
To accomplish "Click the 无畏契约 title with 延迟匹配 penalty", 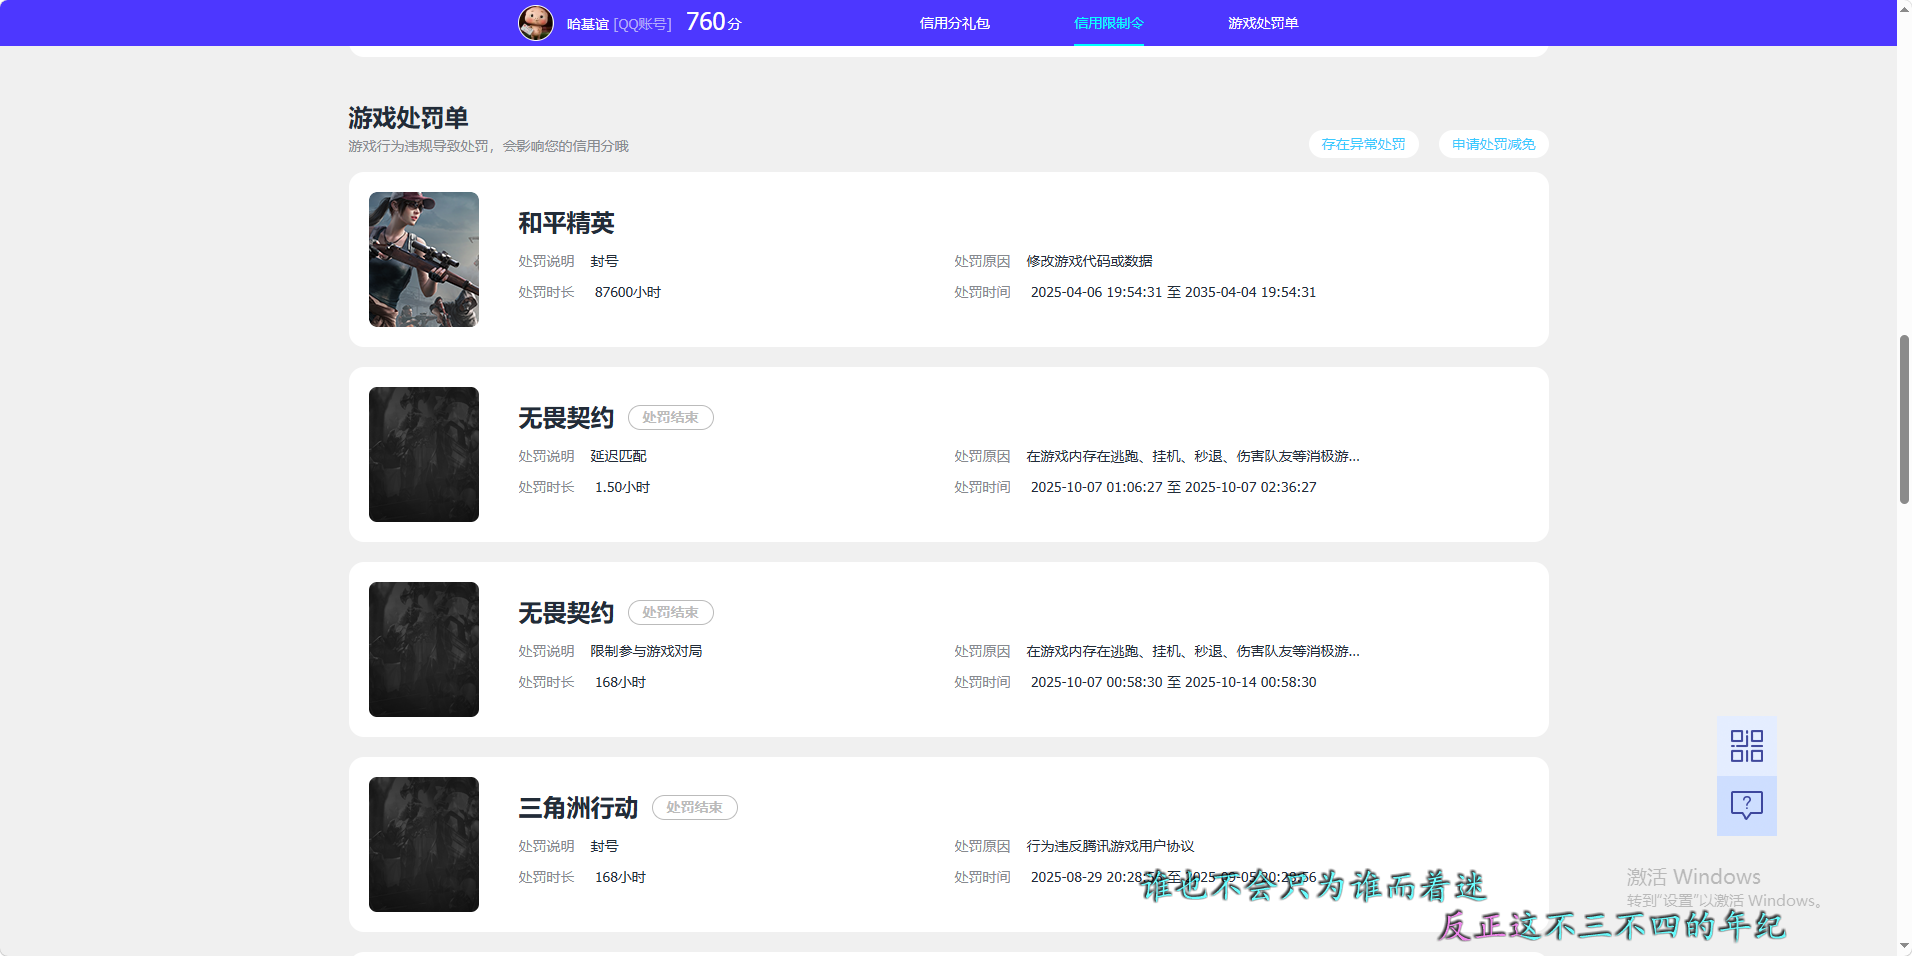I will coord(566,418).
